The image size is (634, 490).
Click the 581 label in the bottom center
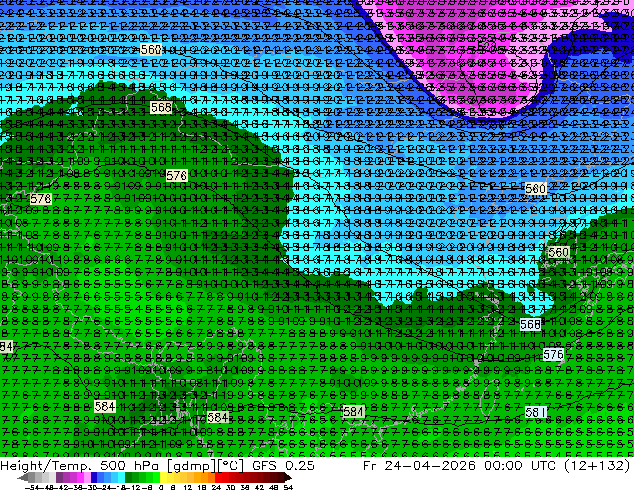coord(353,411)
